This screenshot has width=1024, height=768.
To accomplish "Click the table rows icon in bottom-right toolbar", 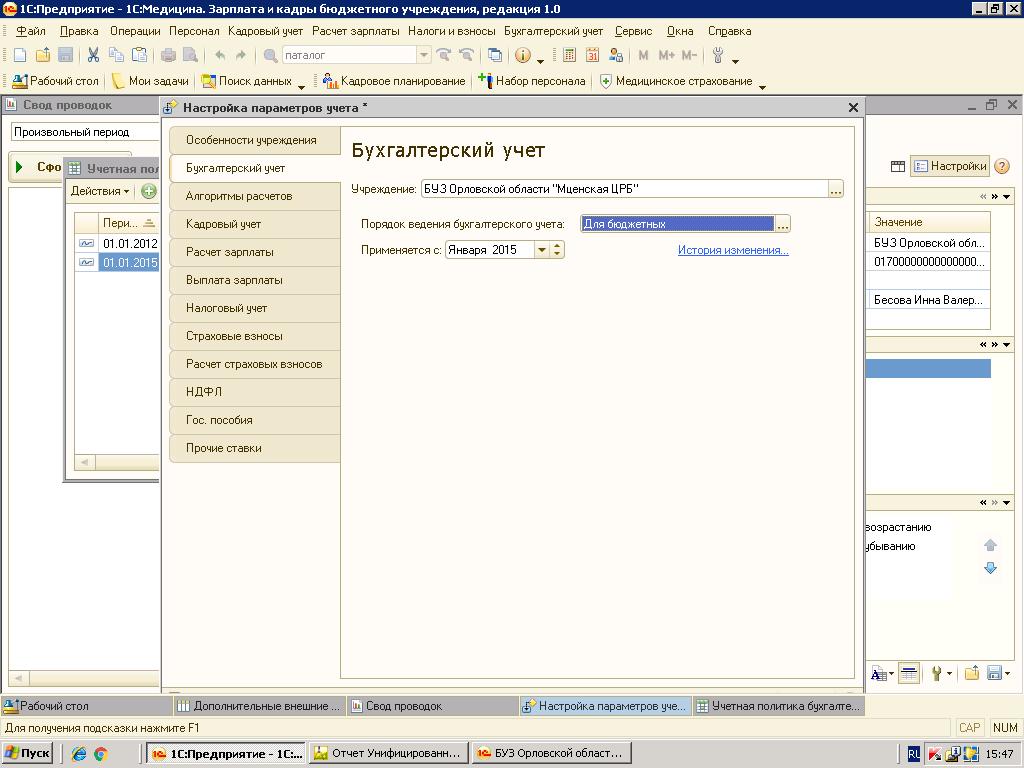I will (x=909, y=673).
